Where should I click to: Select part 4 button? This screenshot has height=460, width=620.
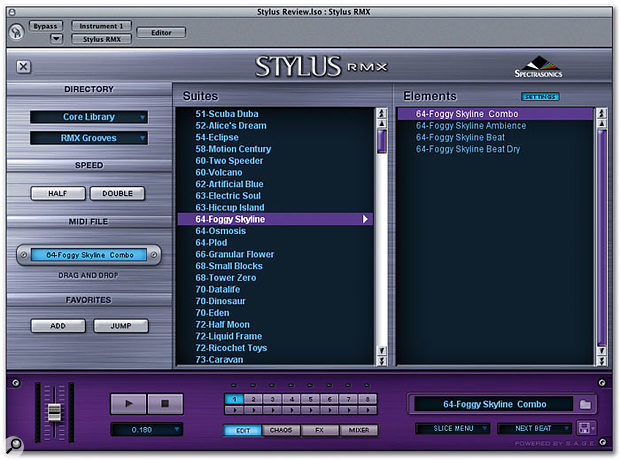(291, 399)
